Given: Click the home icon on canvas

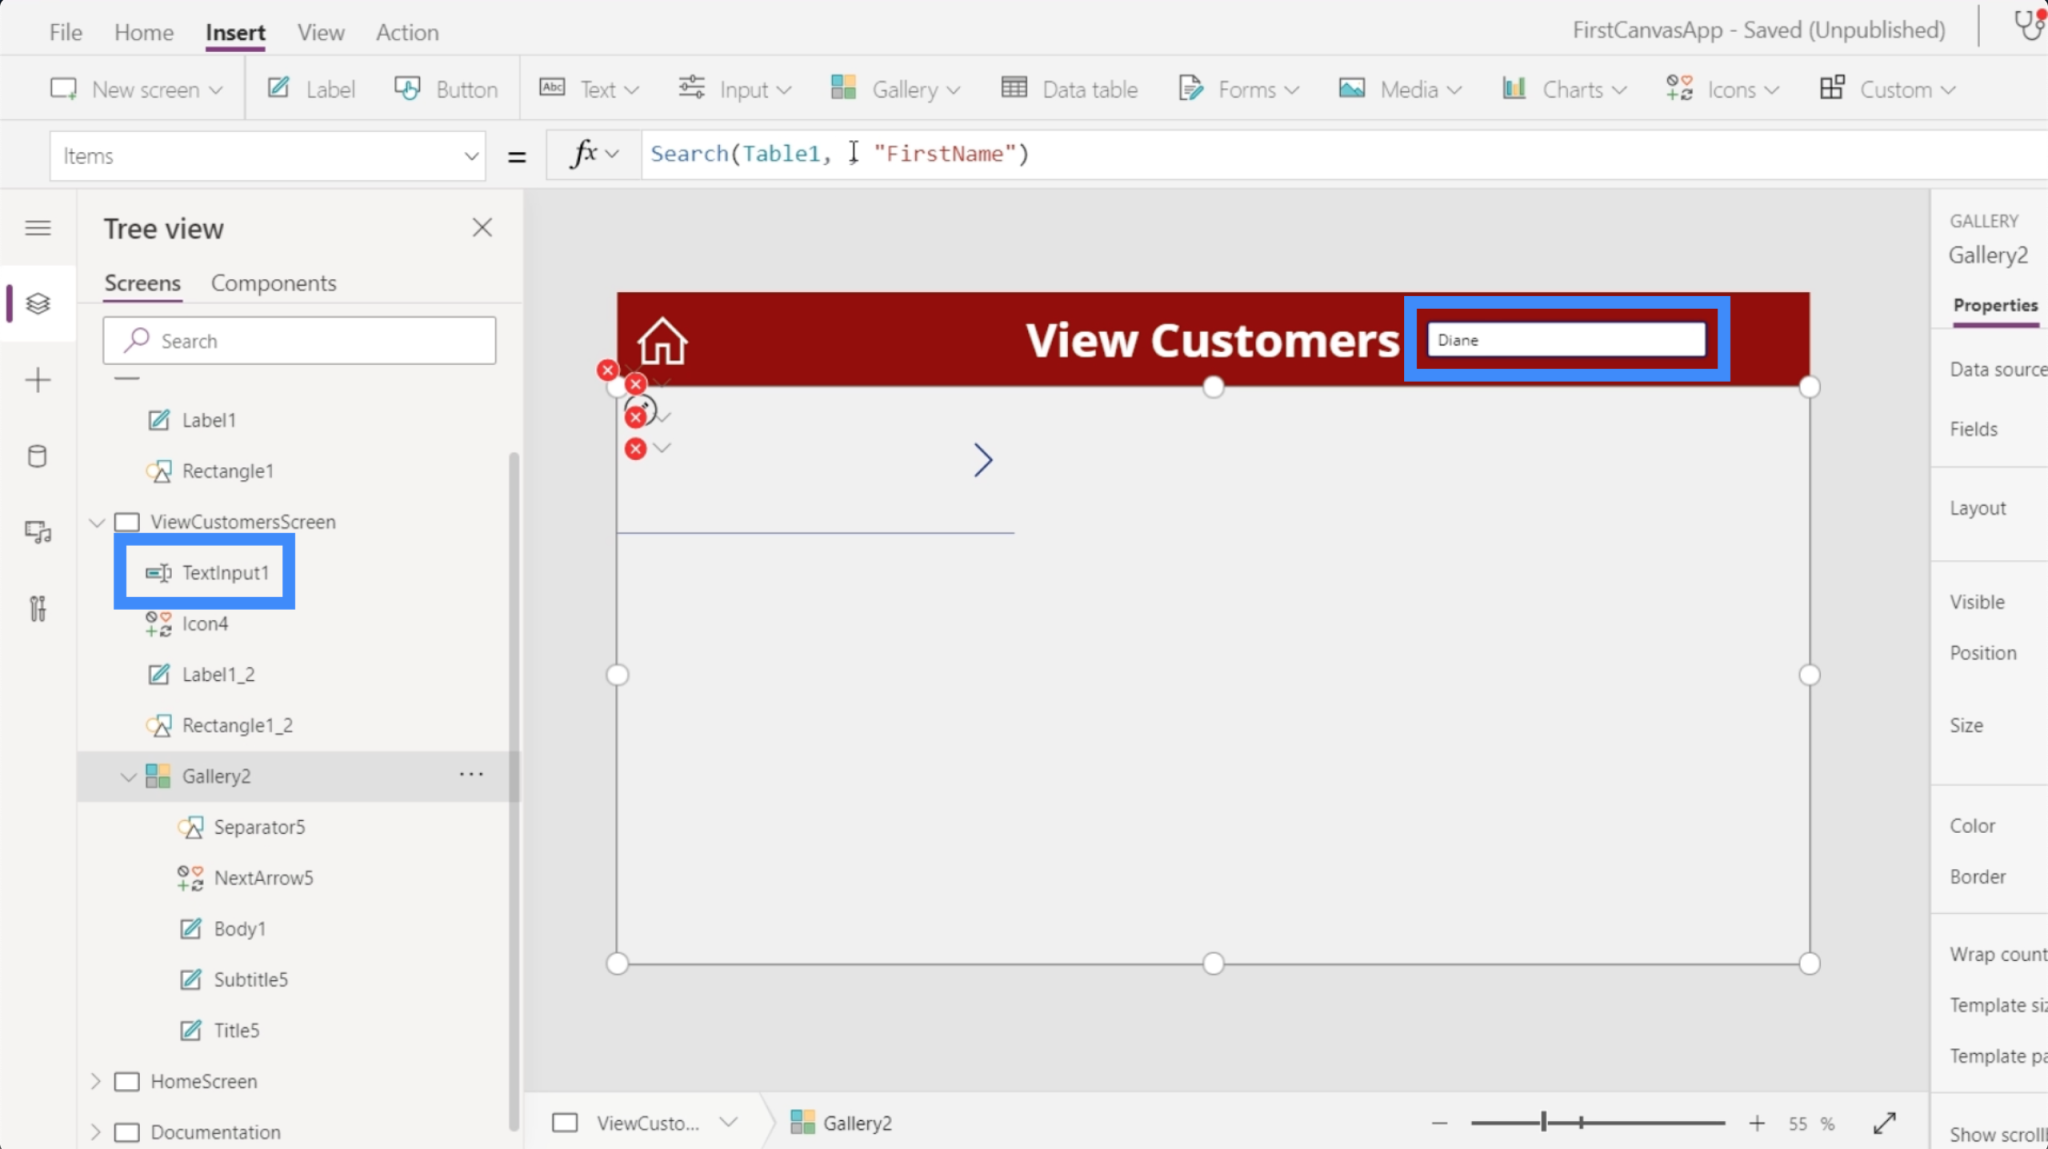Looking at the screenshot, I should coord(661,340).
